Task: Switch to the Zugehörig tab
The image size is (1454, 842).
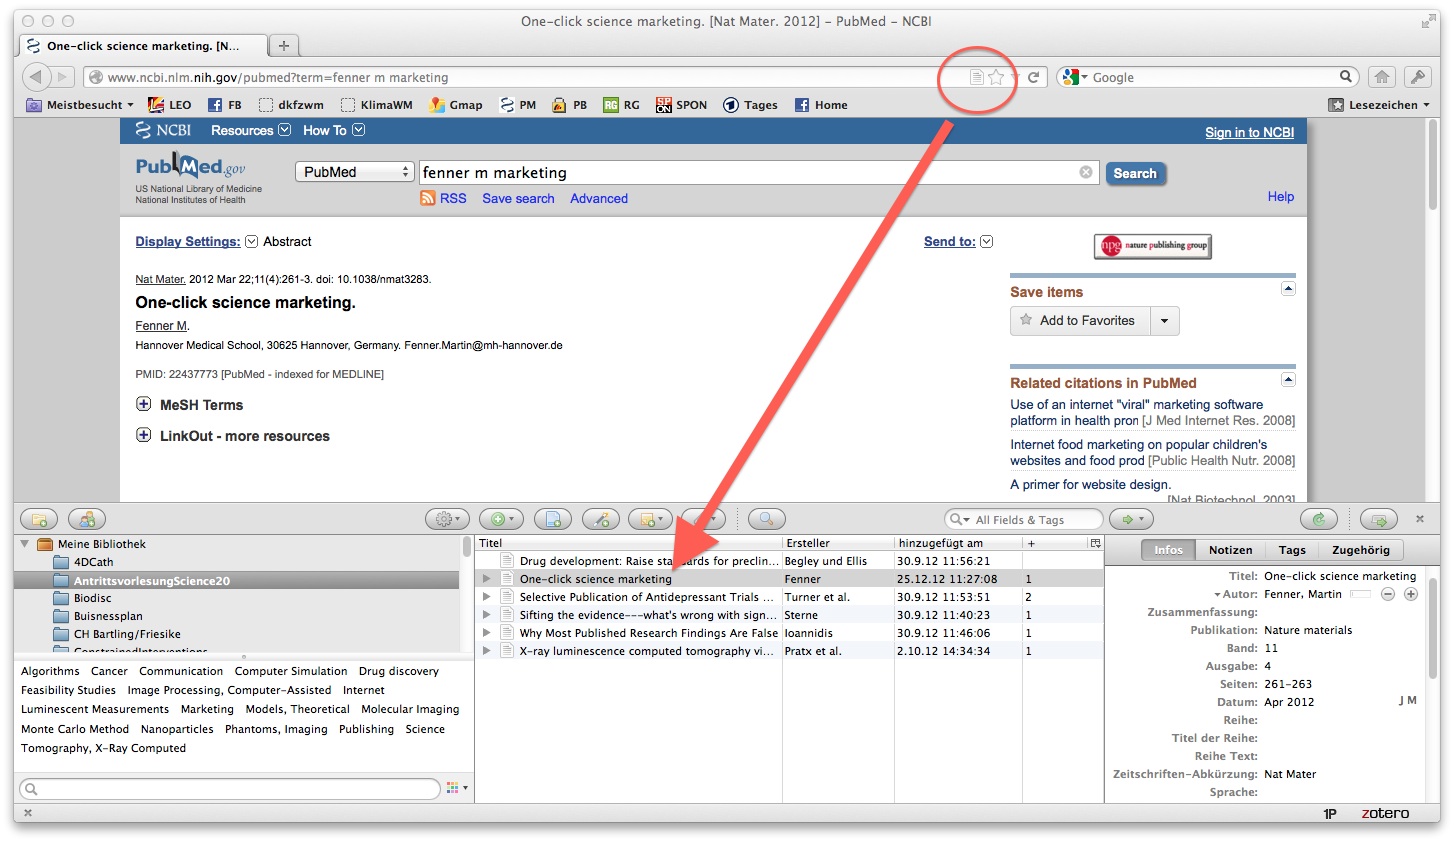Action: (1361, 550)
